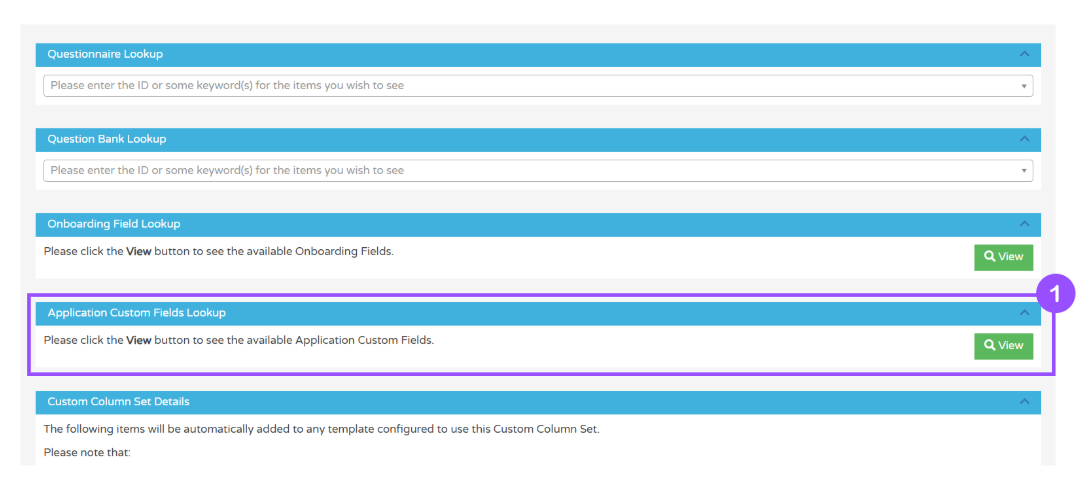Viewport: 1089px width, 482px height.
Task: View the available Application Custom Fields
Action: (x=1004, y=346)
